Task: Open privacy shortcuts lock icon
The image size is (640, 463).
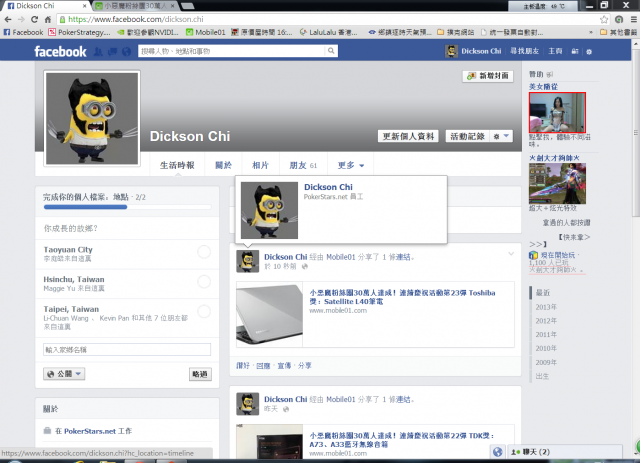Action: 575,51
